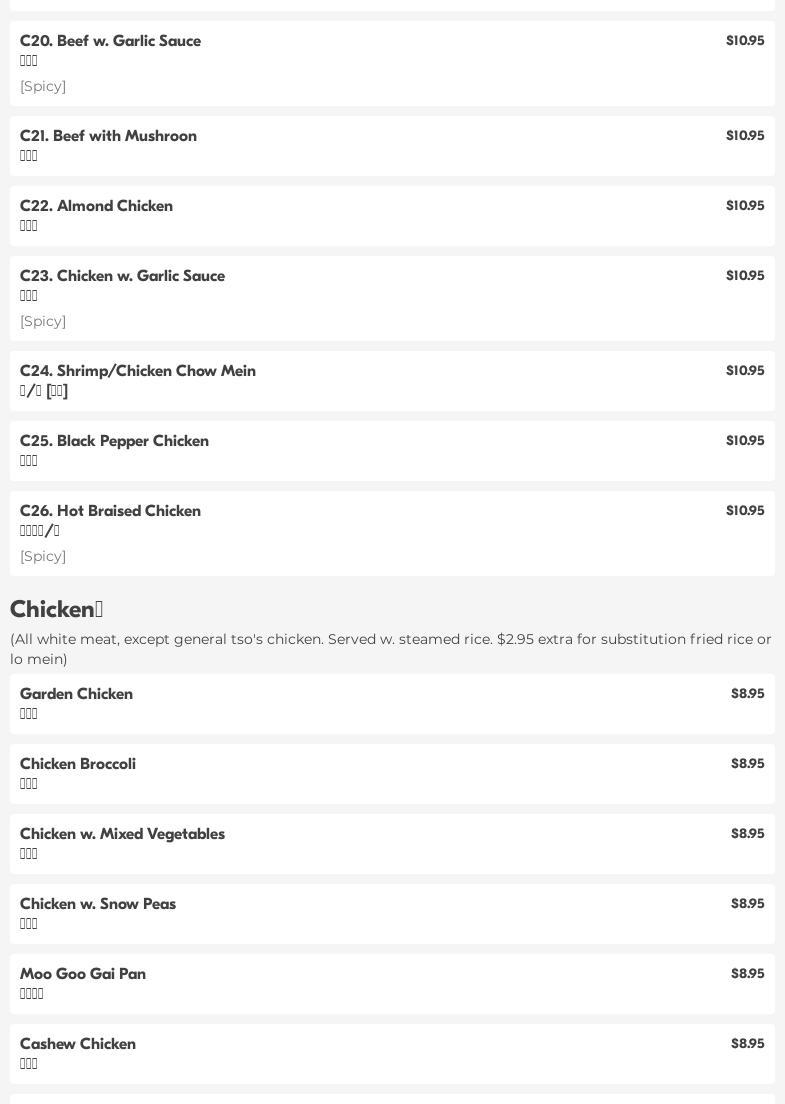The height and width of the screenshot is (1104, 785).
Task: Select C20. Beef w. Garlic Sauce item
Action: pyautogui.click(x=111, y=41)
